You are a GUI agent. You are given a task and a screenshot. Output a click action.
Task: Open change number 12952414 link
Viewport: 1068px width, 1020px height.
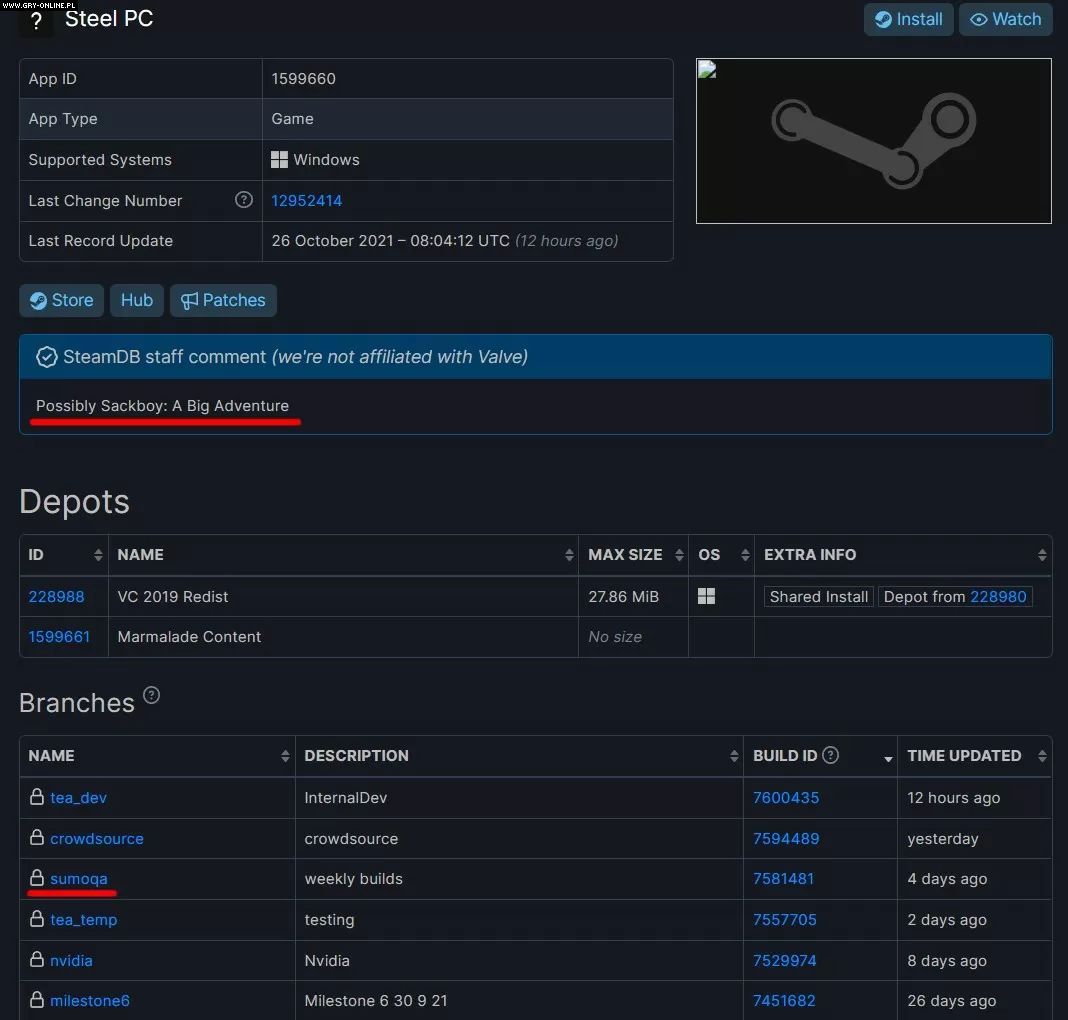(307, 200)
